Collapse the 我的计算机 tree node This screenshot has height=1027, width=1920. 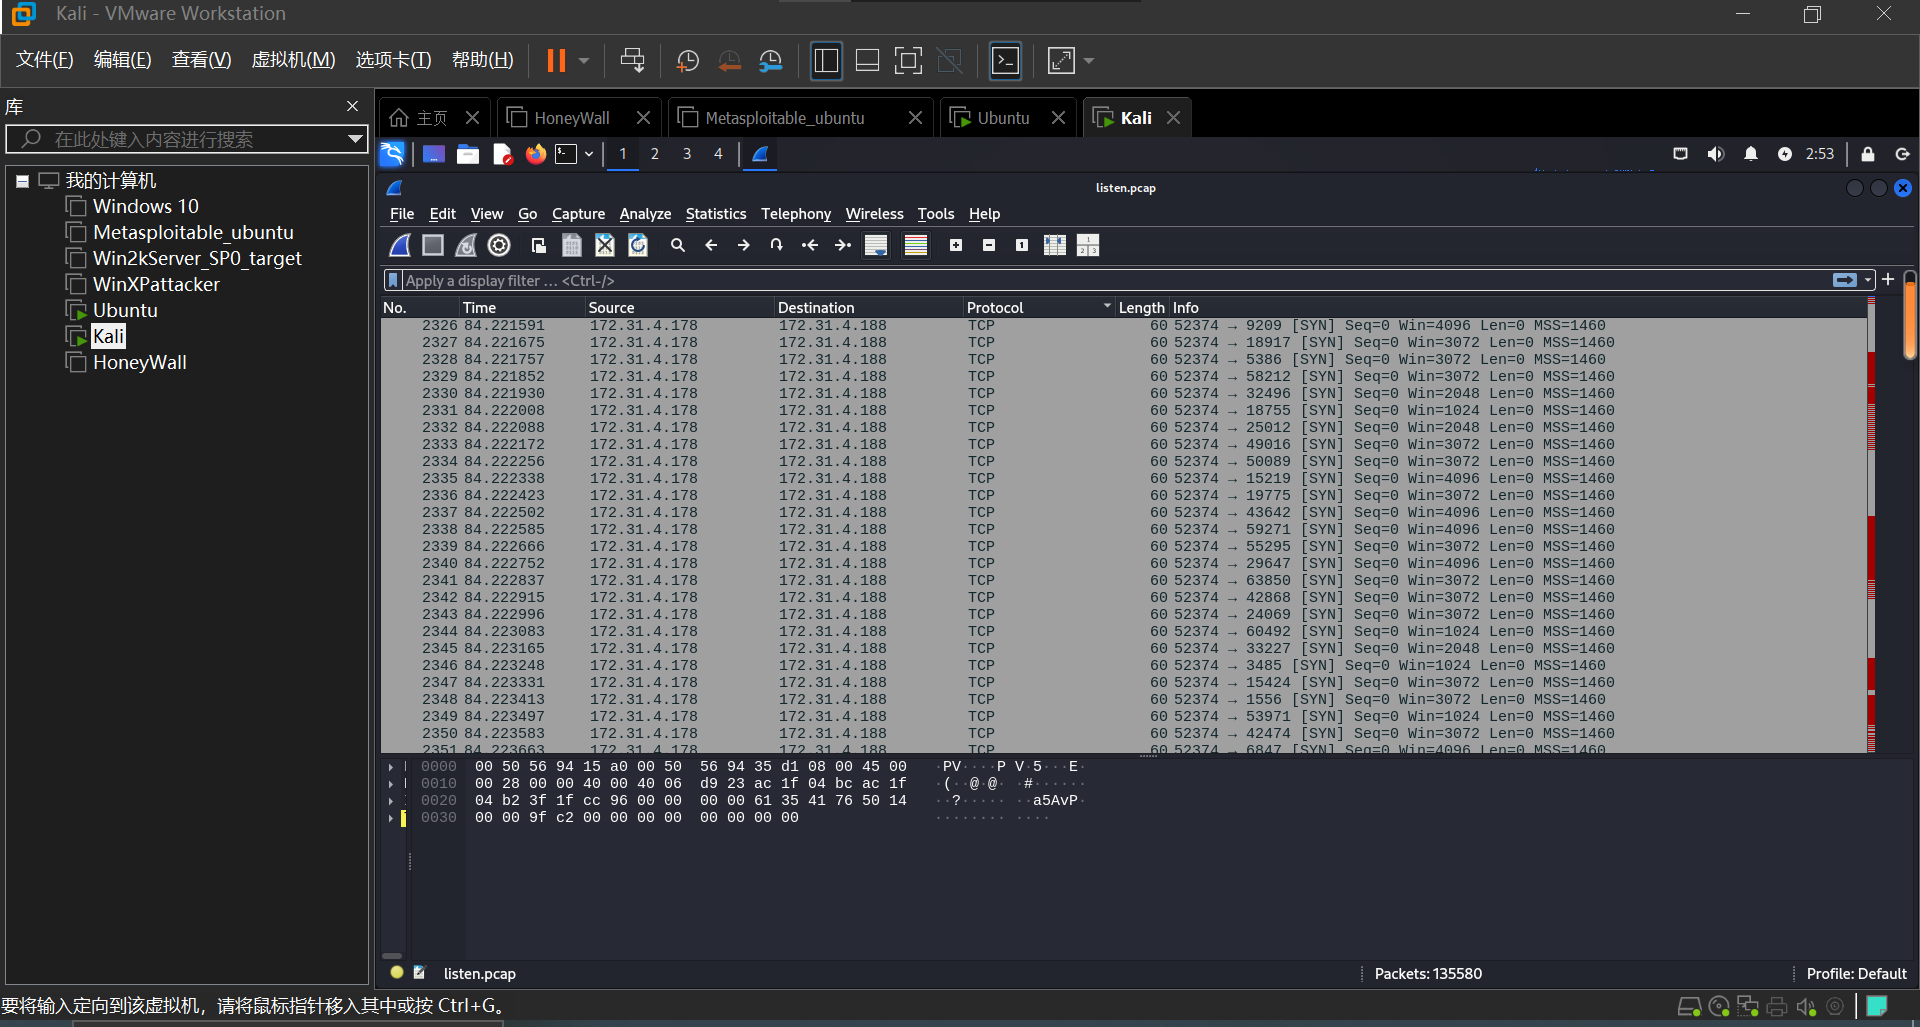point(22,181)
